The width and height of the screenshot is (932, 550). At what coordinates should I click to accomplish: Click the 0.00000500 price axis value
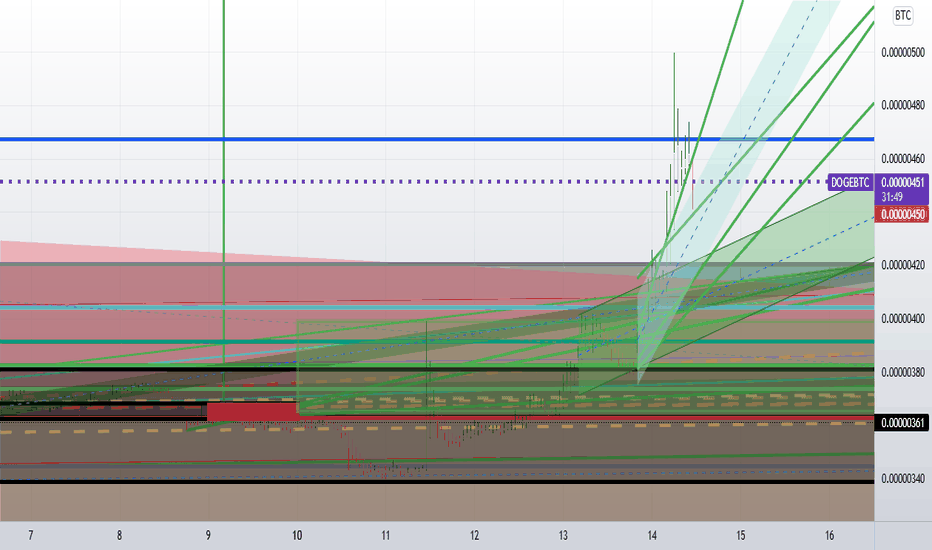[903, 52]
